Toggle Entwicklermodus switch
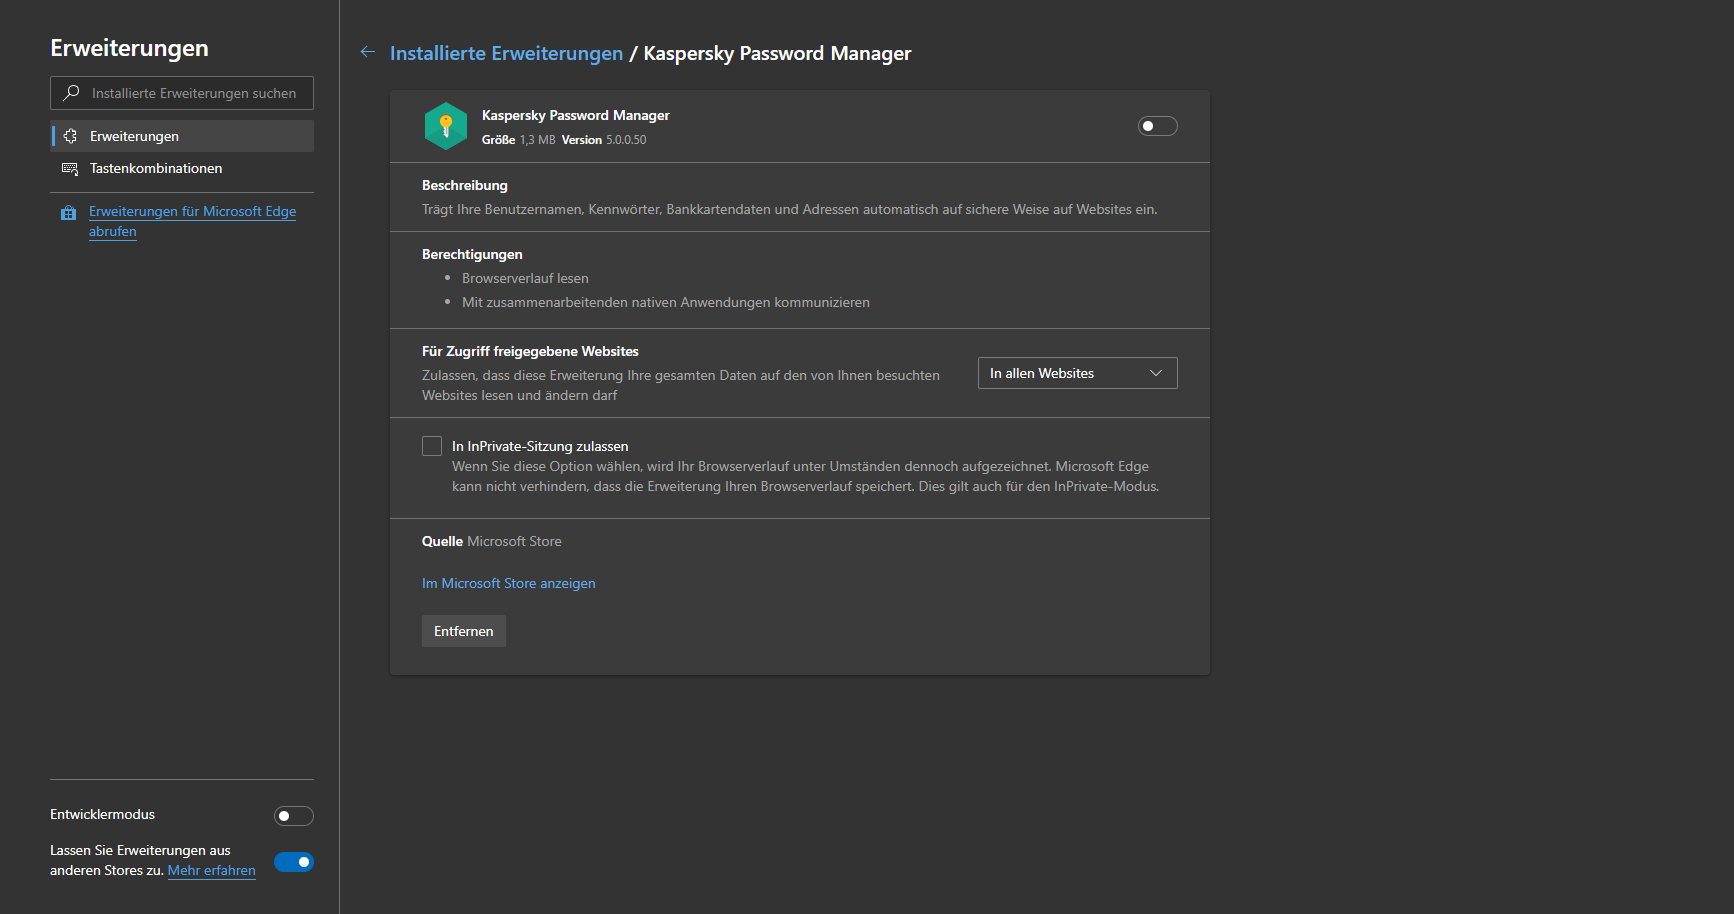 [x=293, y=816]
